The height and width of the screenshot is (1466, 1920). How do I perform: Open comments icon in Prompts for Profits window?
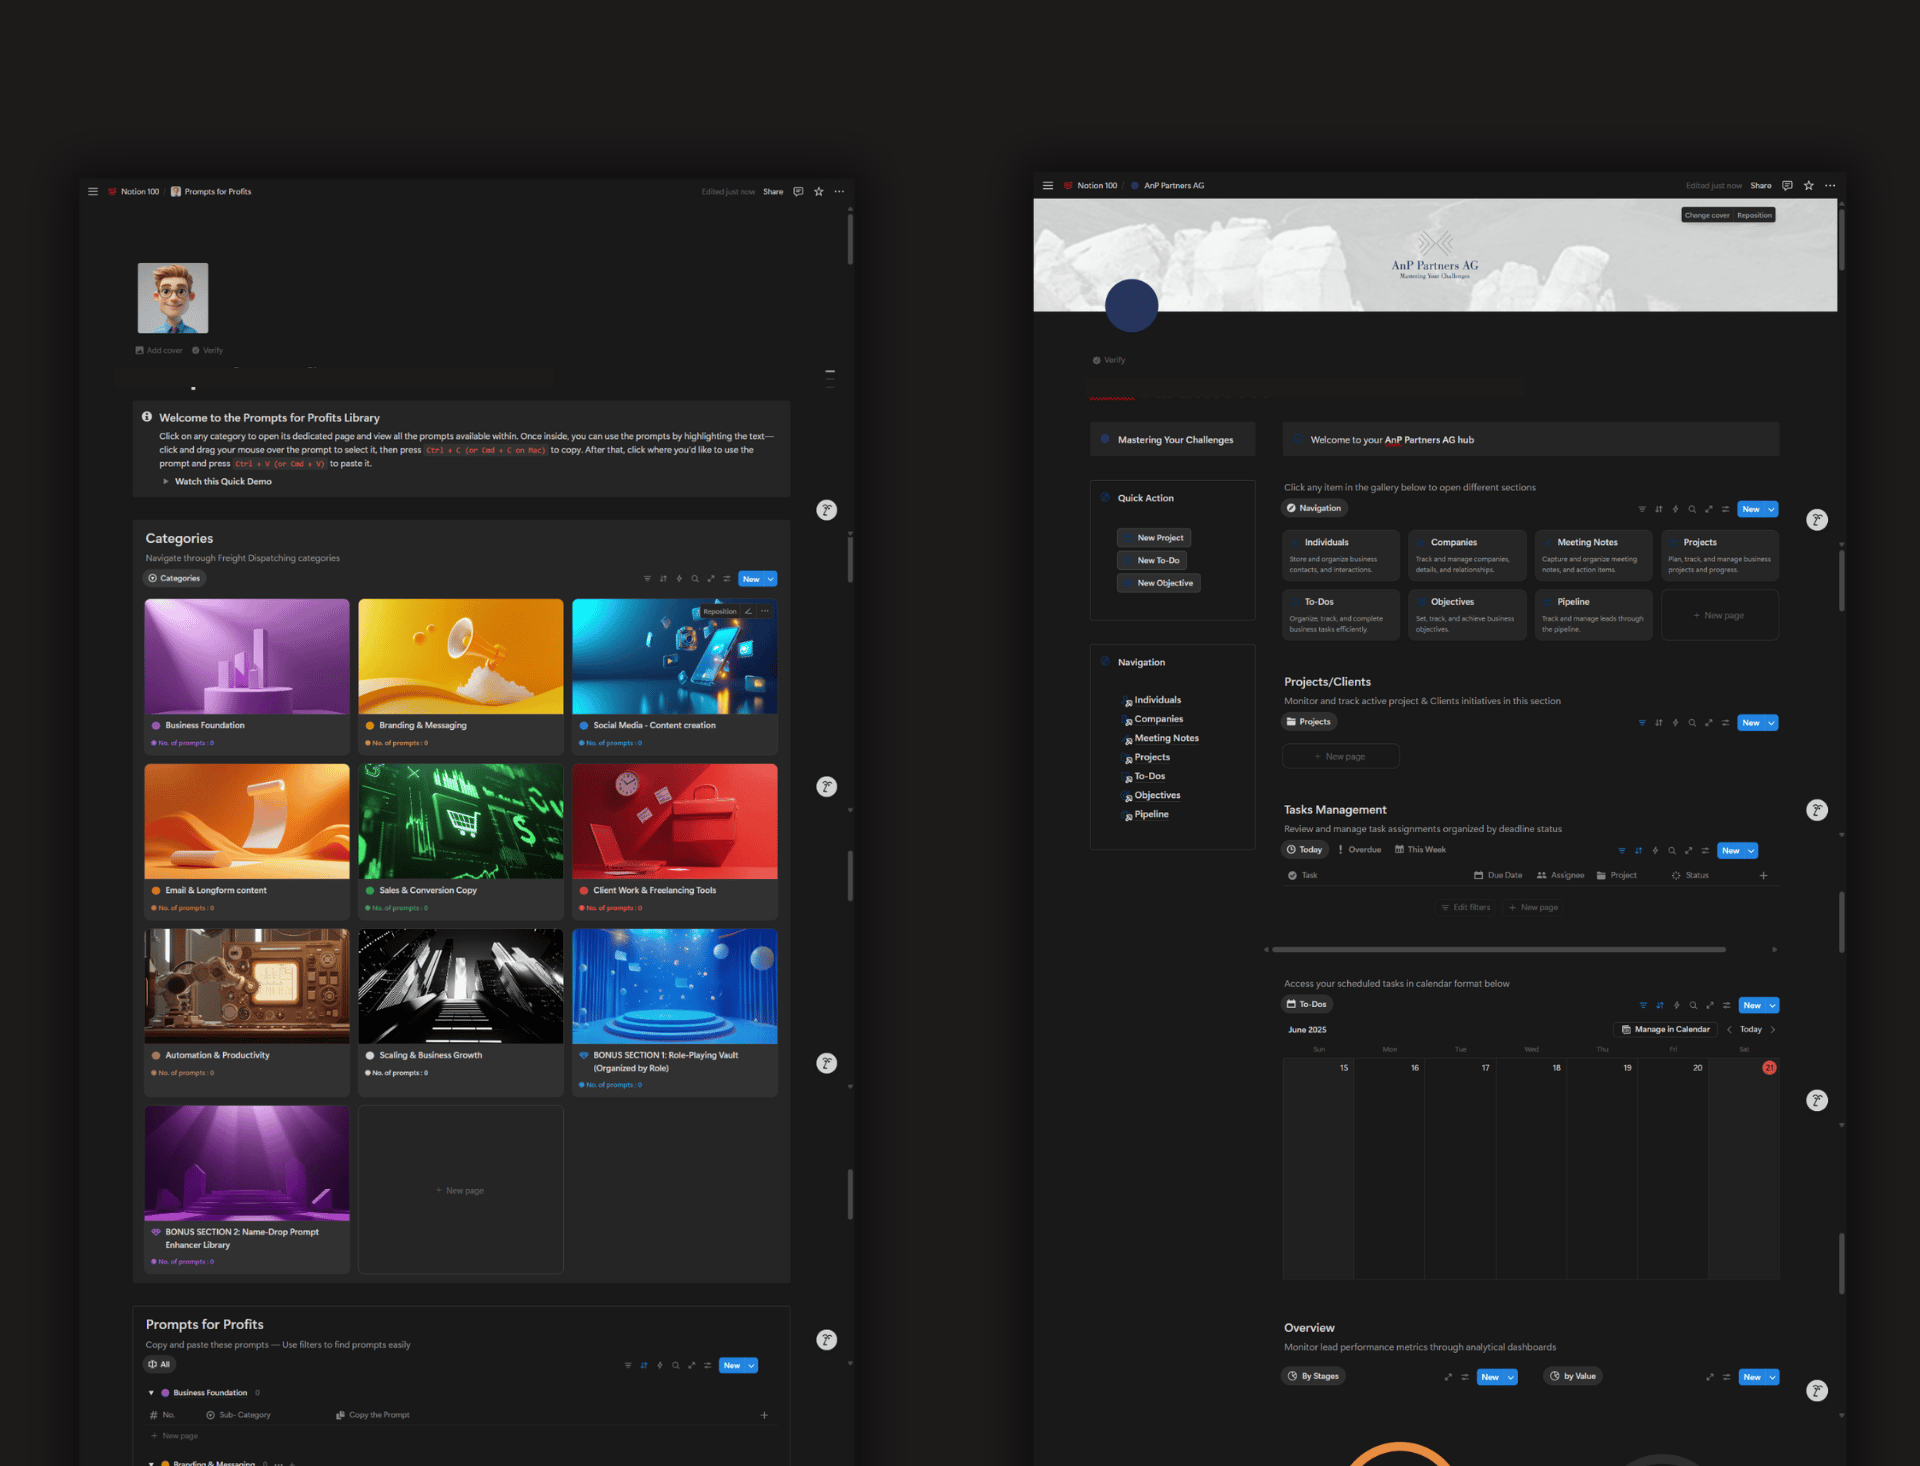[x=798, y=191]
